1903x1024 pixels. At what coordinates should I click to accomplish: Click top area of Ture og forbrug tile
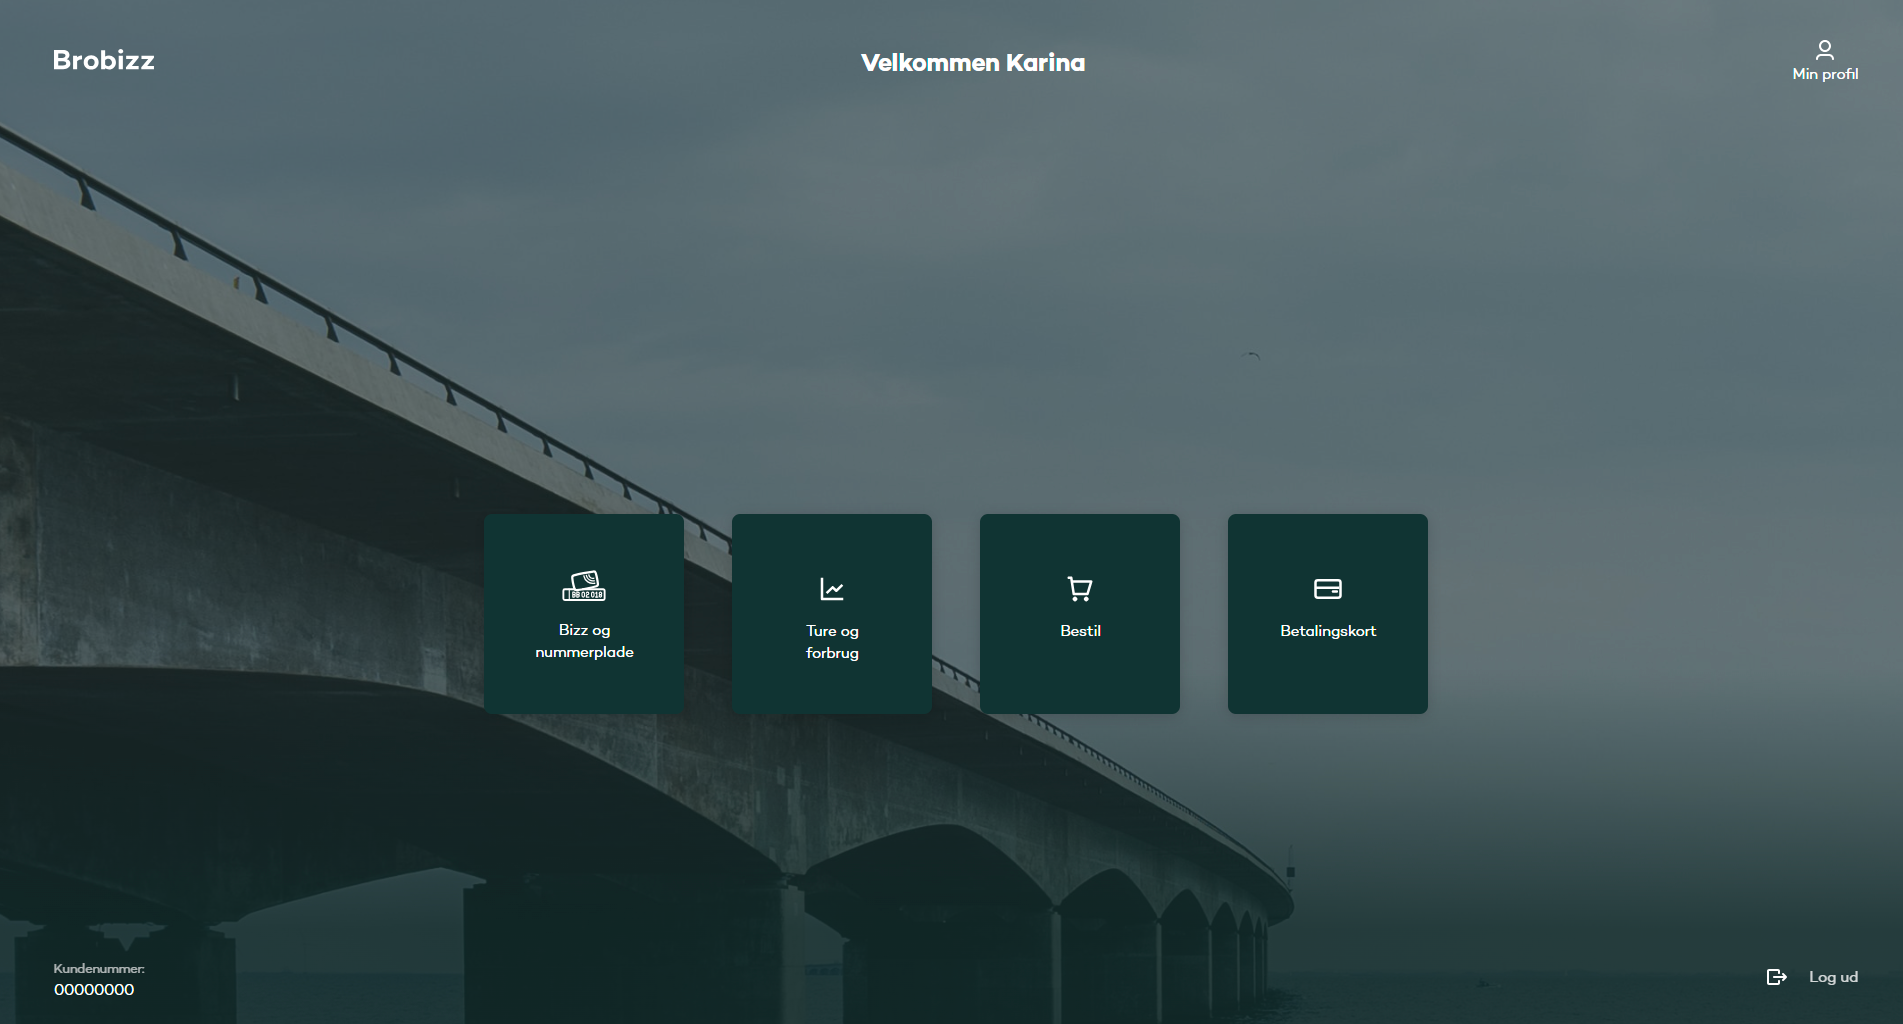[x=832, y=540]
